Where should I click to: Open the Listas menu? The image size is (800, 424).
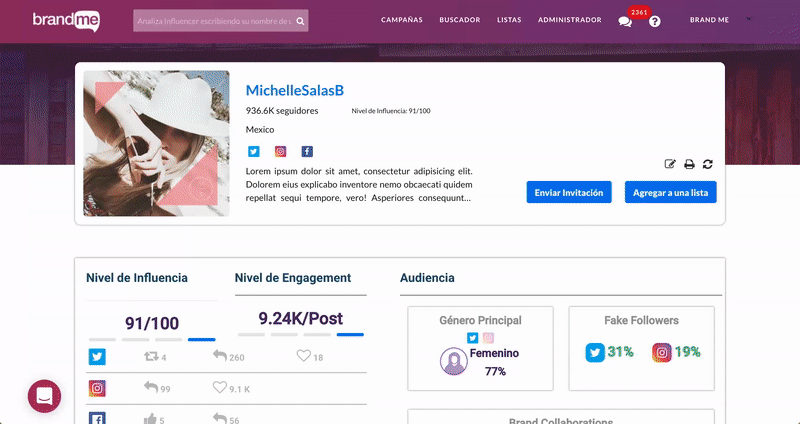509,20
